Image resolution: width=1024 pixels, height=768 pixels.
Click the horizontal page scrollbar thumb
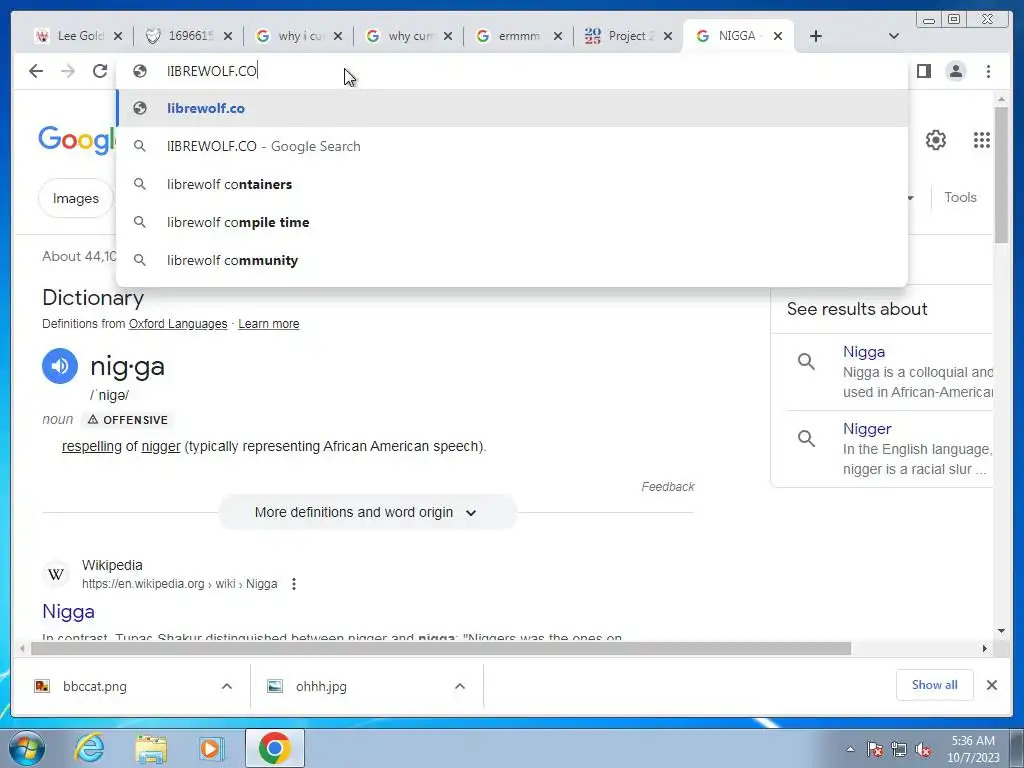coord(441,648)
